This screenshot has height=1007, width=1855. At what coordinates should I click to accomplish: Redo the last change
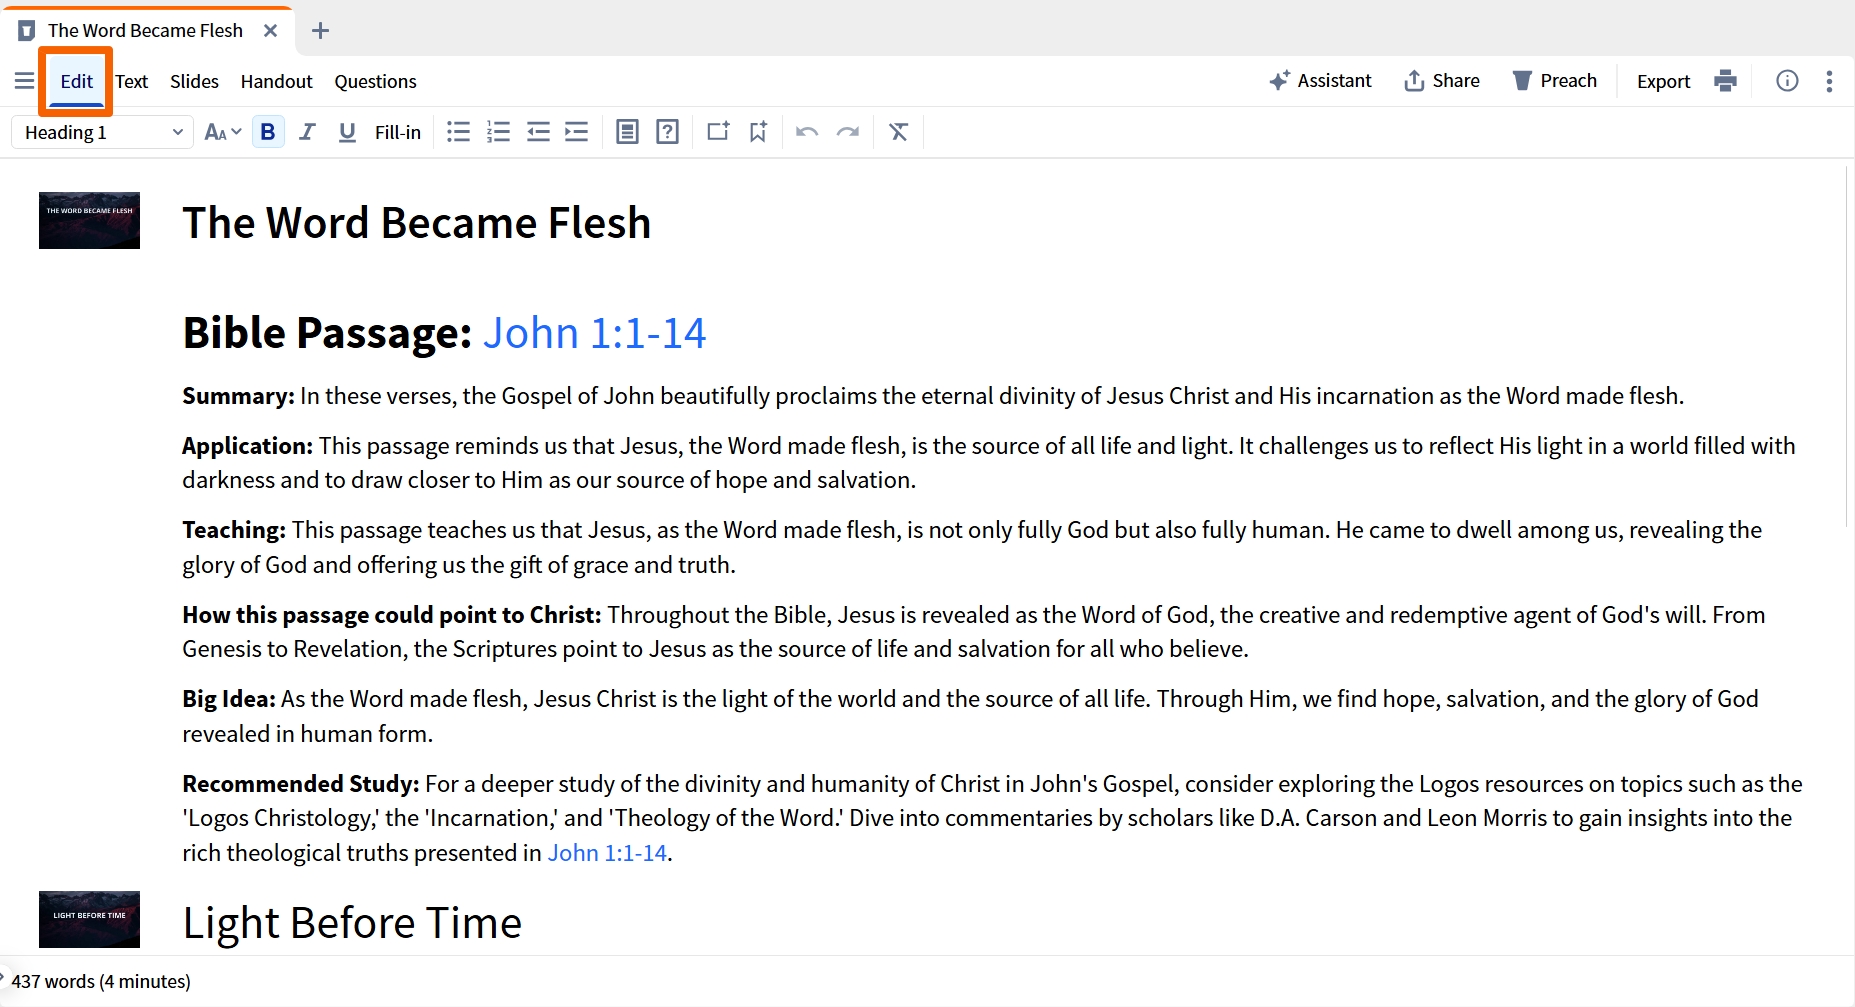pyautogui.click(x=848, y=132)
